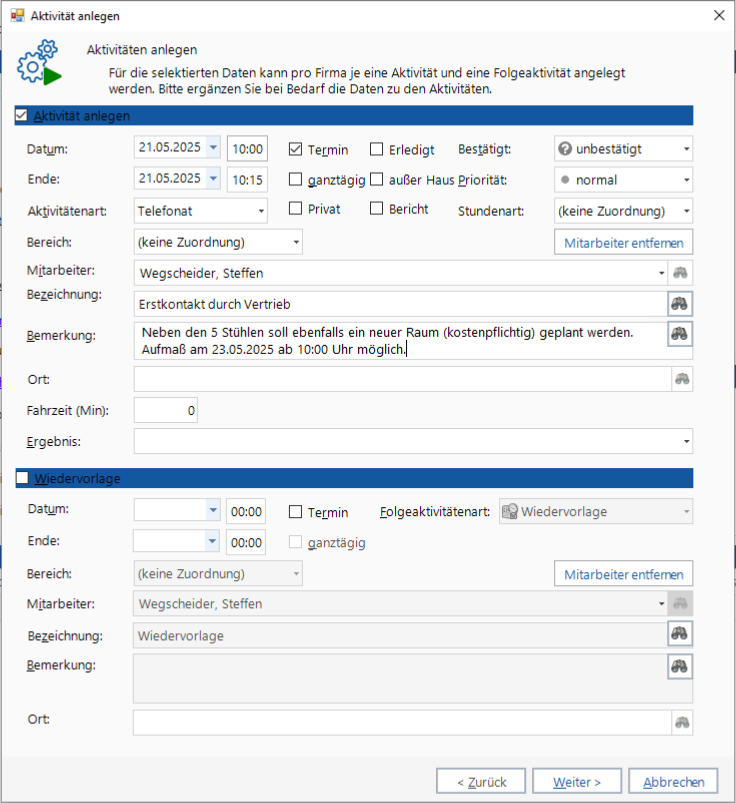The width and height of the screenshot is (736, 803).
Task: Click binoculars icon beside lower Ort field
Action: (682, 723)
